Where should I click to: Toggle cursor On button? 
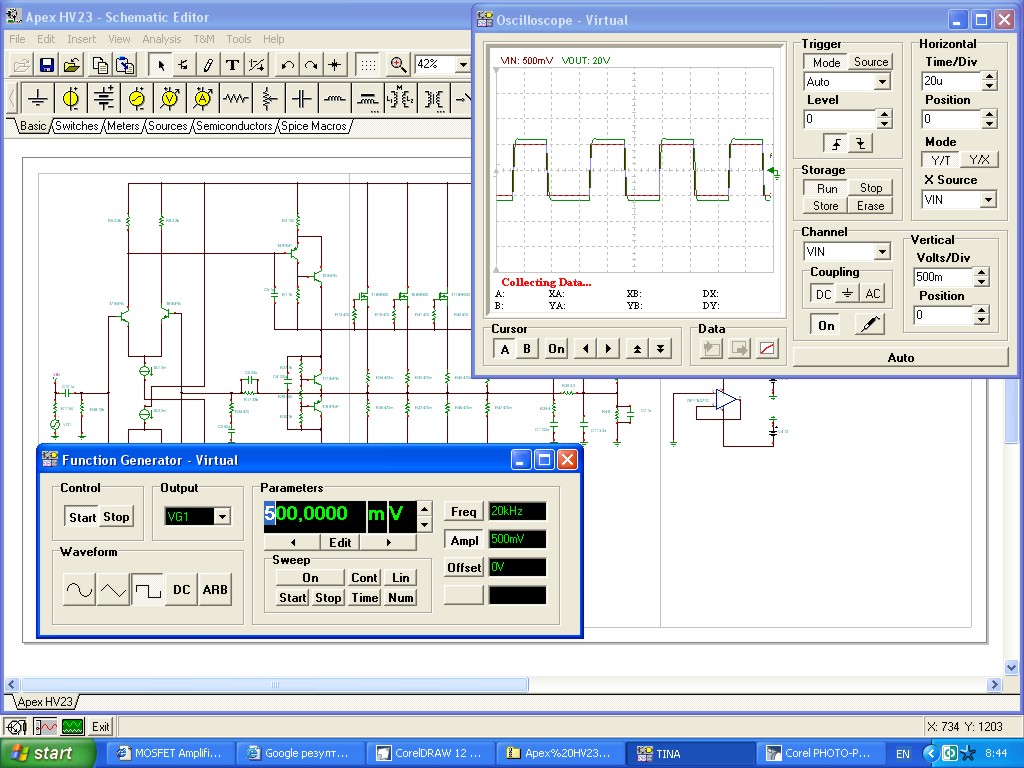point(556,349)
